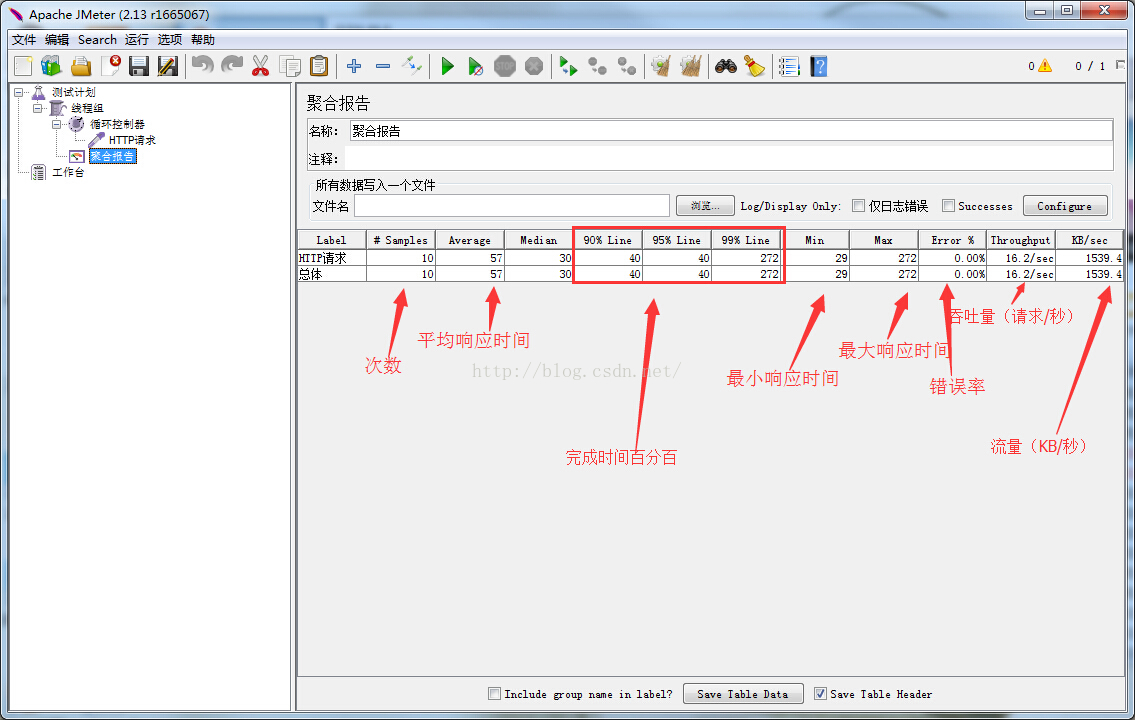Clear results with single broom icon

point(661,67)
